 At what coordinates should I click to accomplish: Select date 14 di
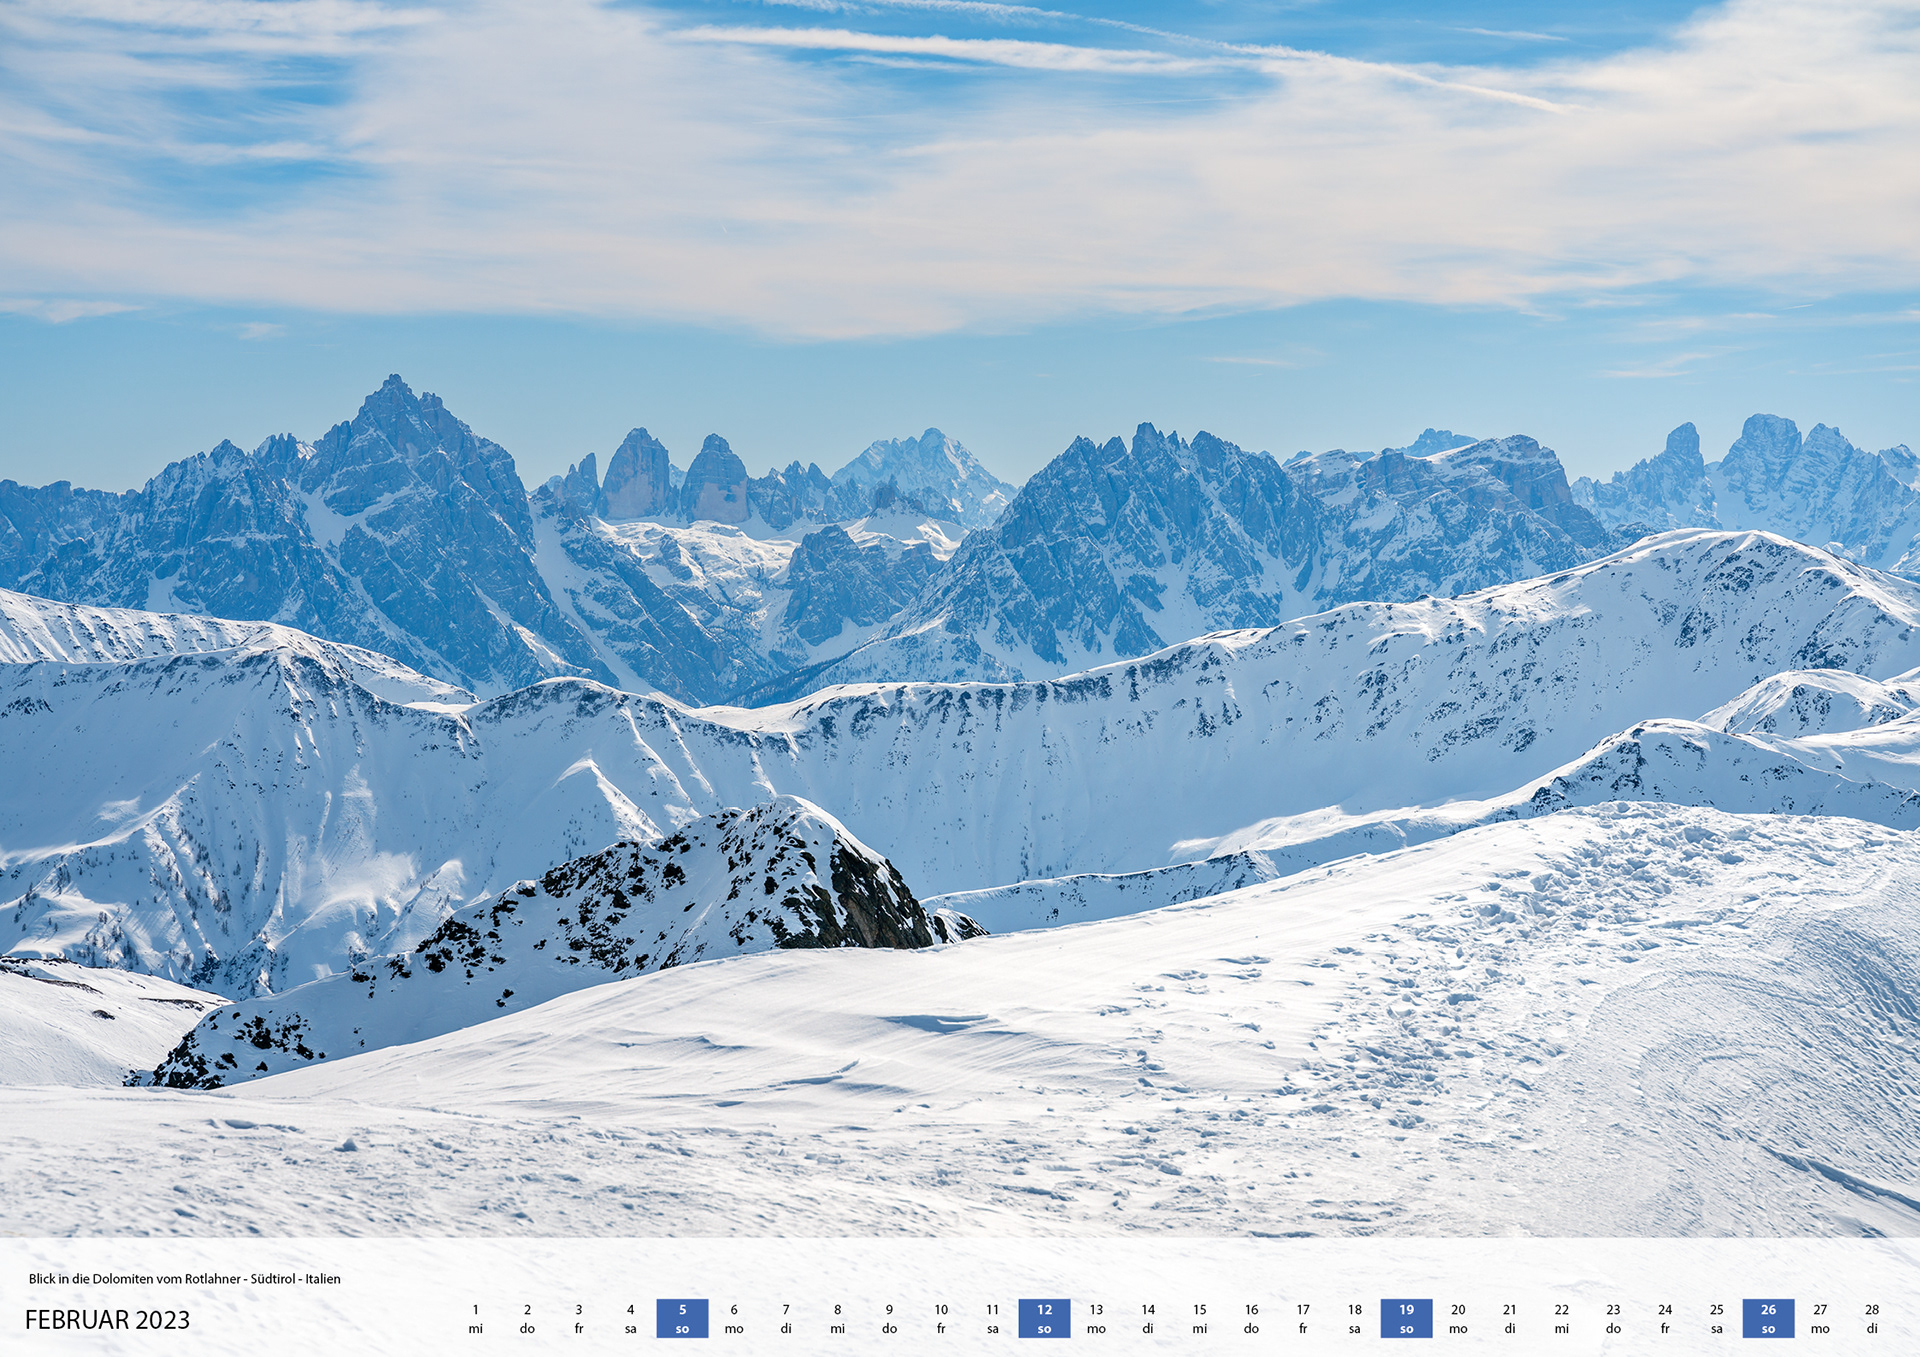1148,1319
